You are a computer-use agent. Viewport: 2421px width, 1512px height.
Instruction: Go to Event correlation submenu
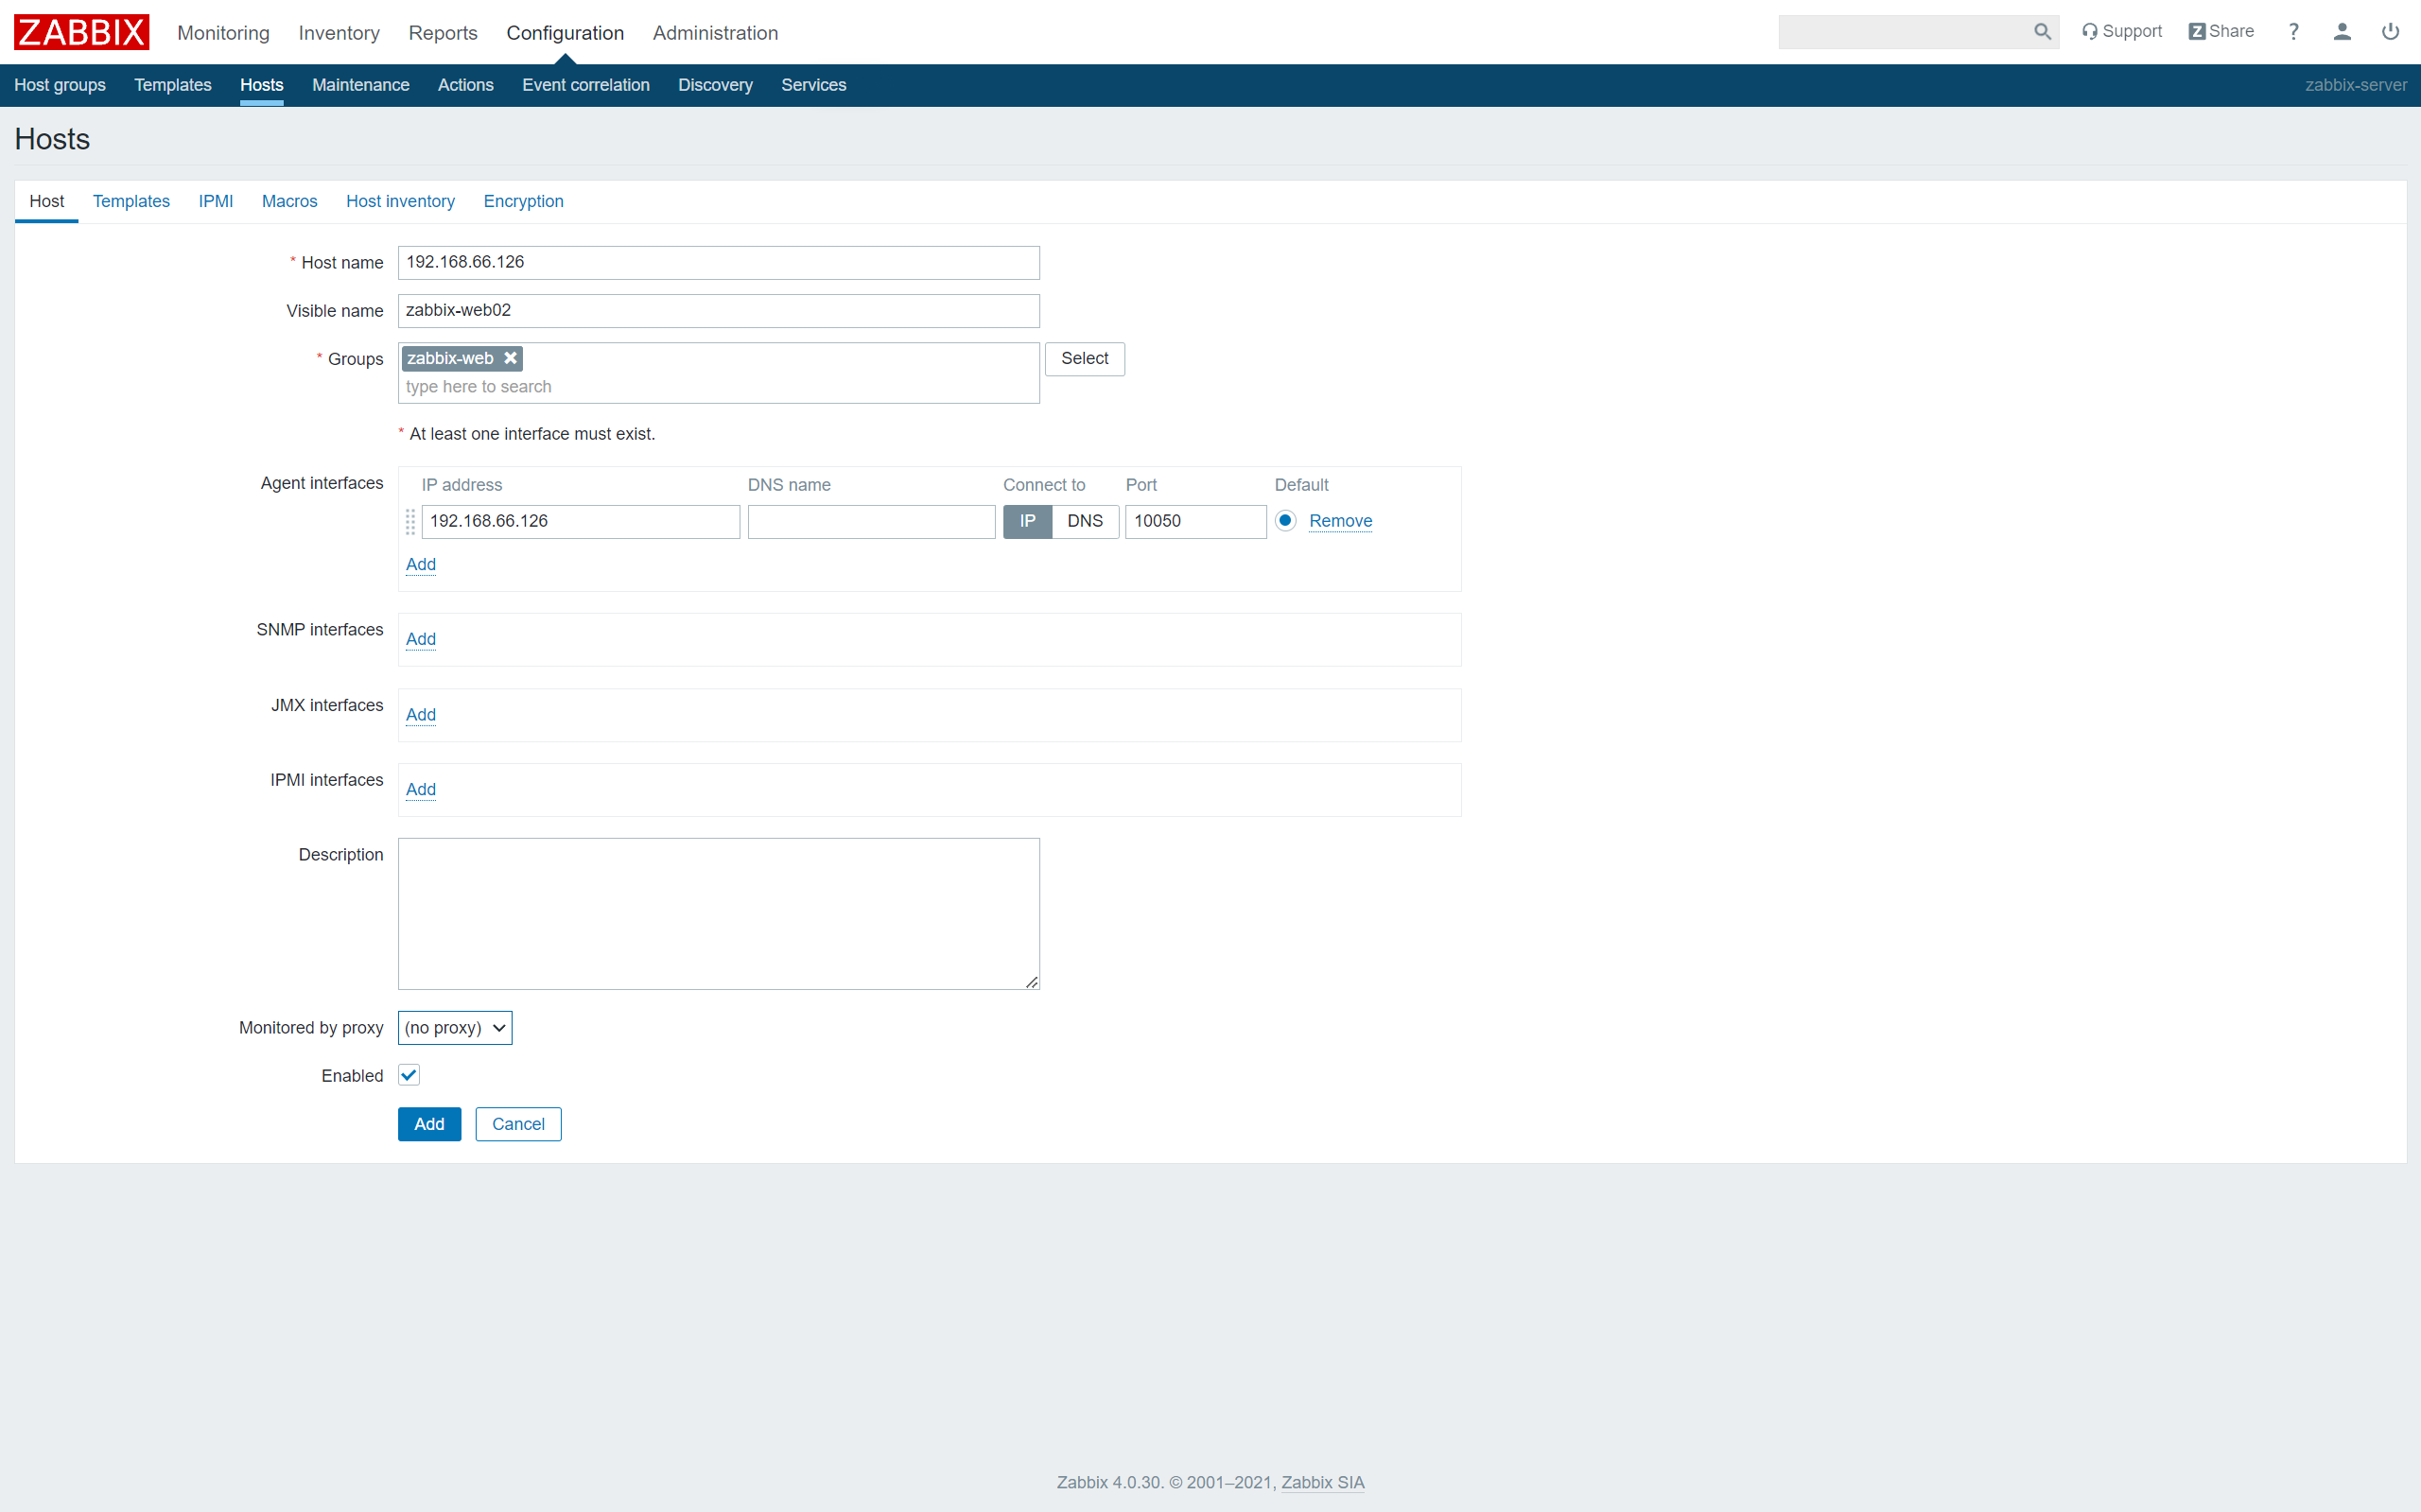click(x=586, y=85)
